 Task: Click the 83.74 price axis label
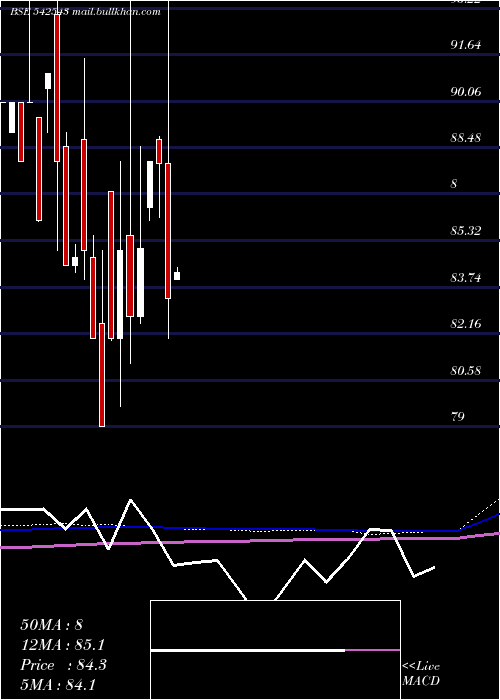pos(466,278)
